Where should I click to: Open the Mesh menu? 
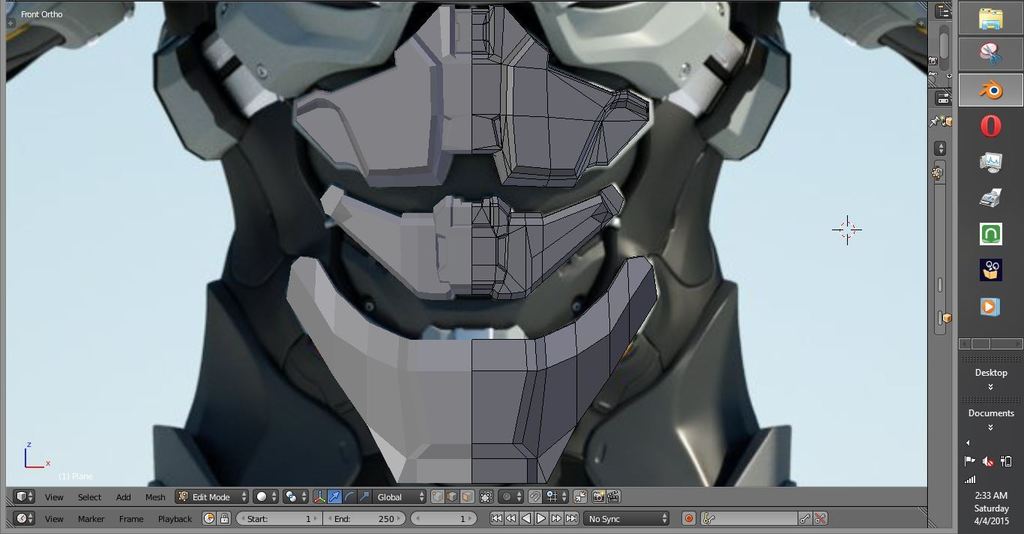[x=155, y=497]
